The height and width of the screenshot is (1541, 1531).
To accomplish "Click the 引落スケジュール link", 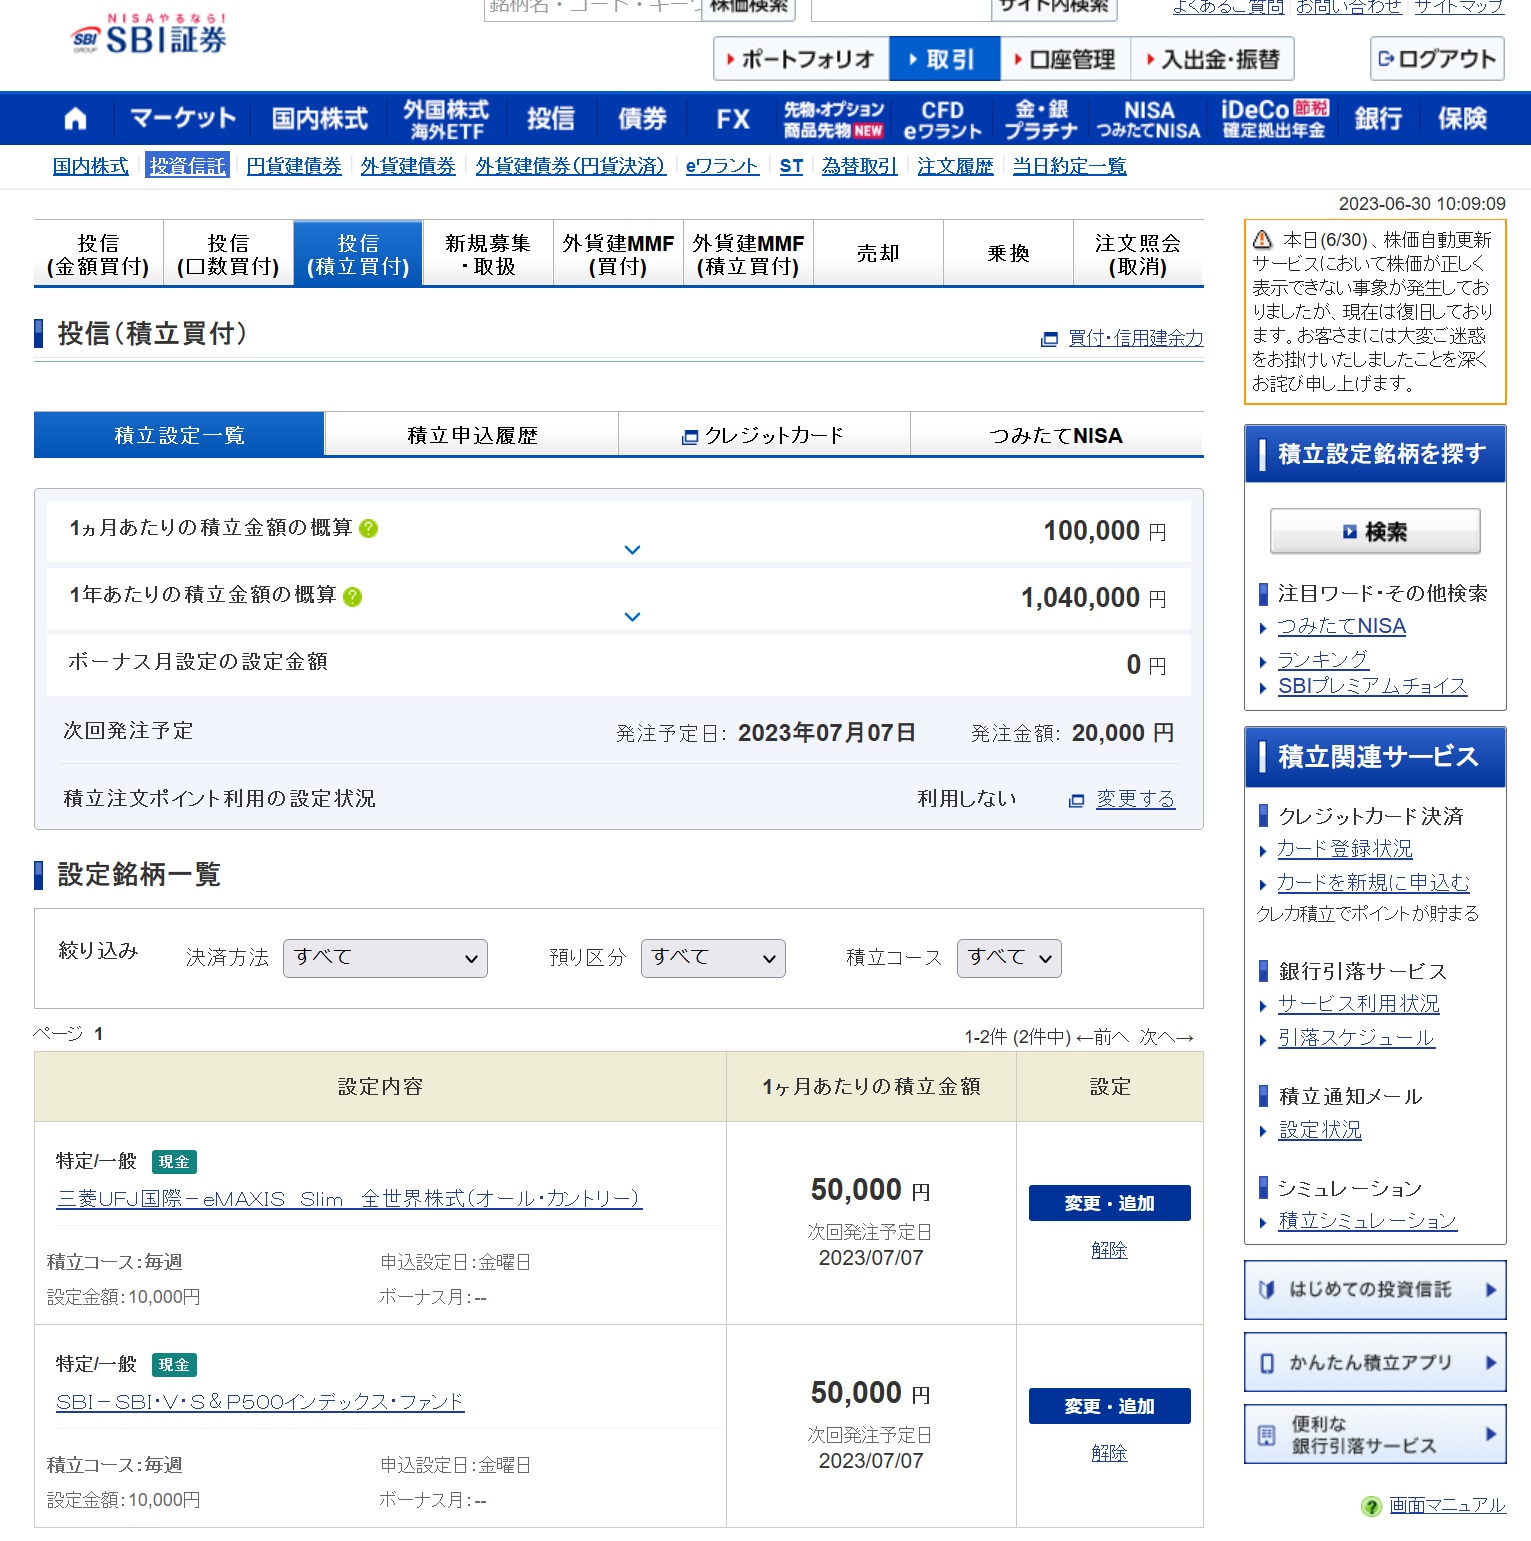I will click(x=1356, y=1038).
